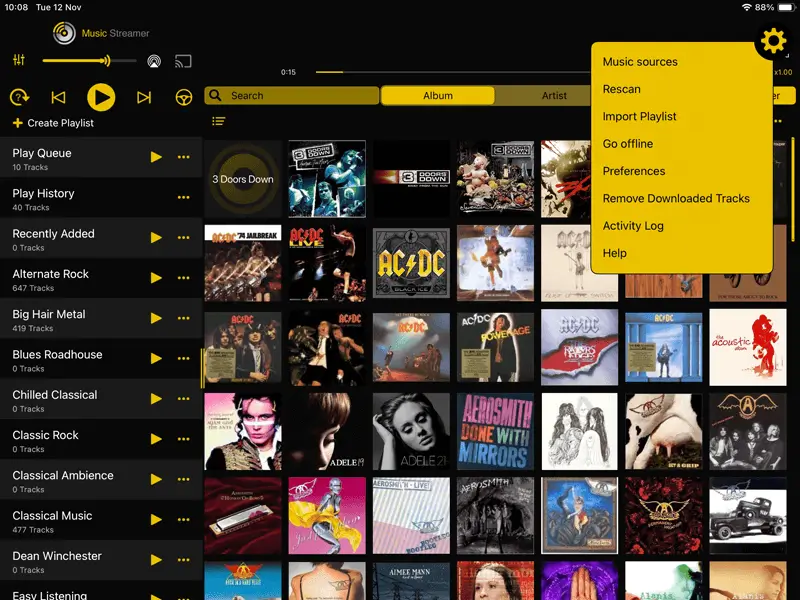Play the Big Hair Metal playlist
This screenshot has height=600, width=800.
[156, 318]
